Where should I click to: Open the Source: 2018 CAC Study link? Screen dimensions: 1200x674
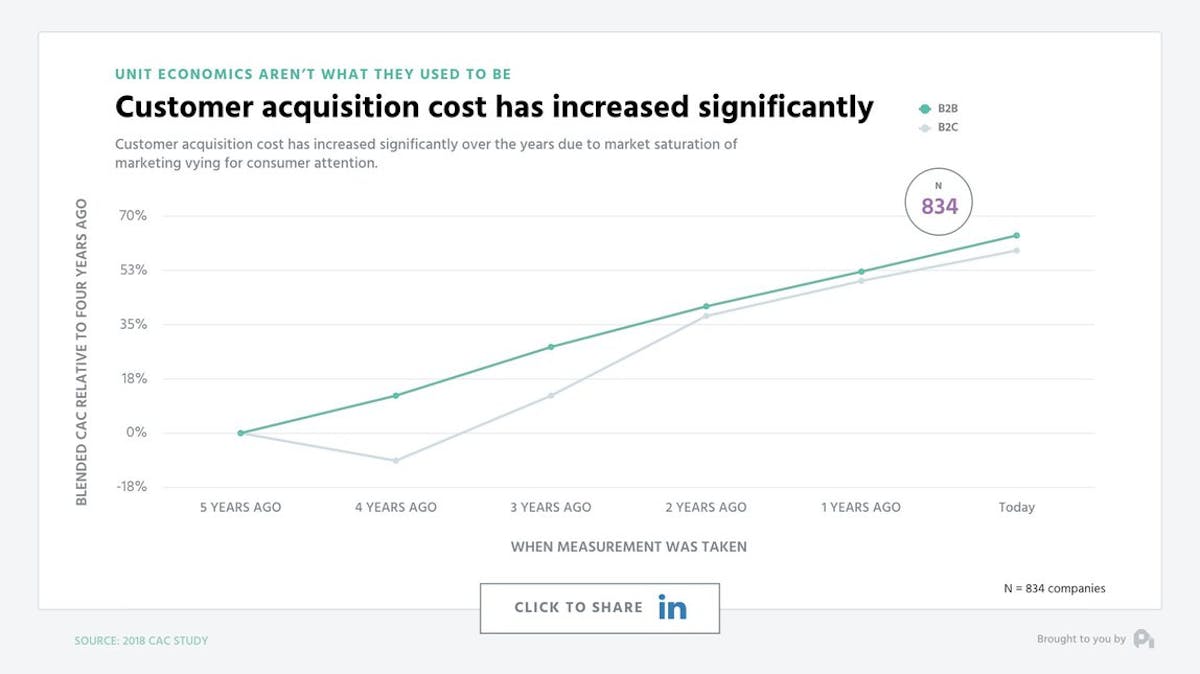point(140,640)
